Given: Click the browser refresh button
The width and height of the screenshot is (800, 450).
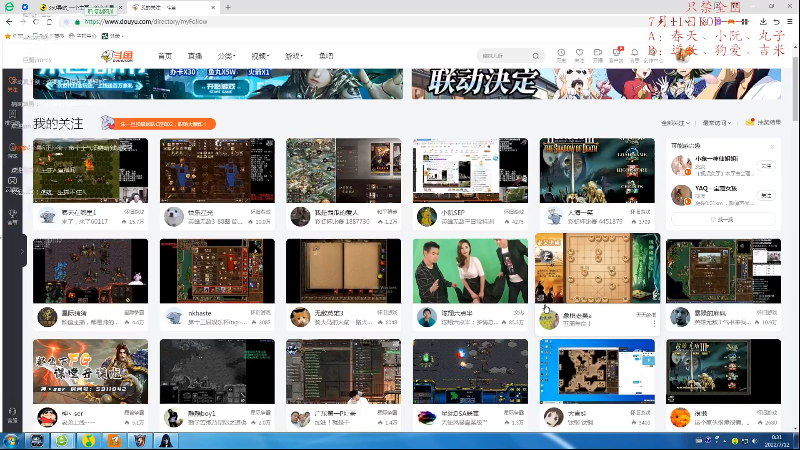Looking at the screenshot, I should pos(36,21).
